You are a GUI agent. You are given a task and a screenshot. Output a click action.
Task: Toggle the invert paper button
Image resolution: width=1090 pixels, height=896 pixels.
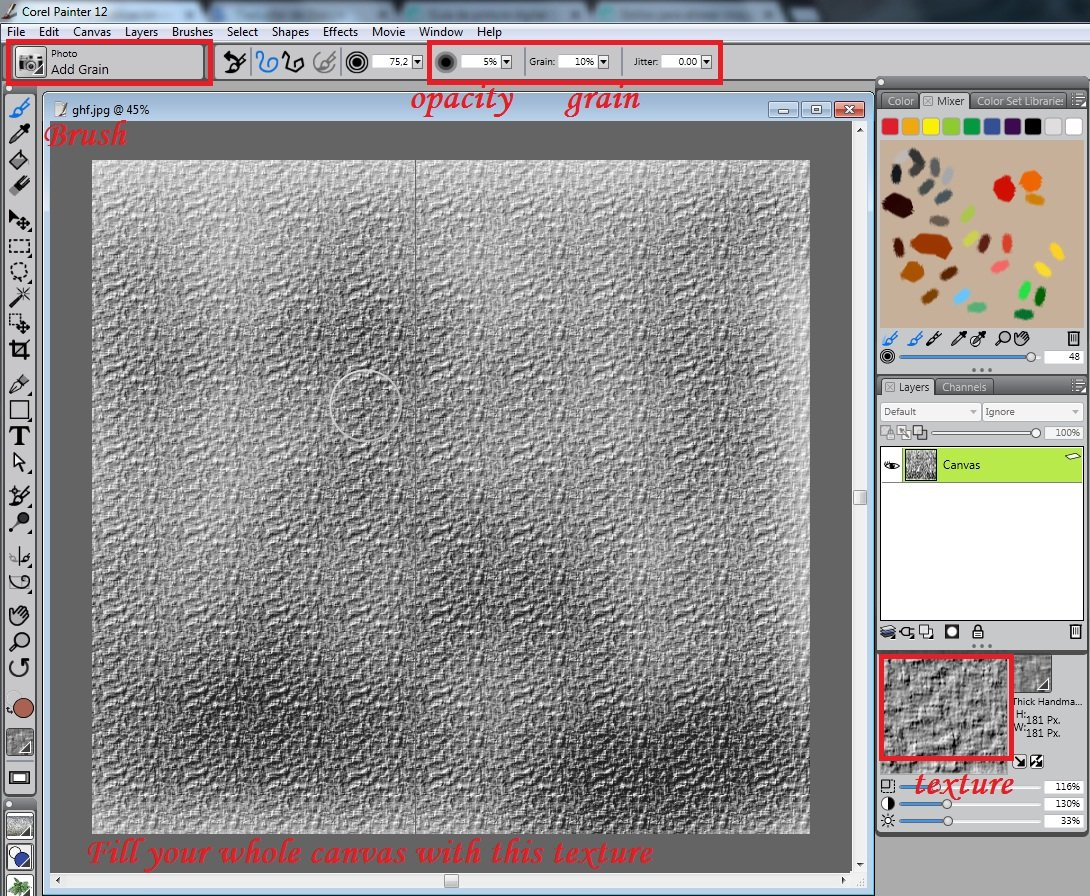tap(1036, 761)
